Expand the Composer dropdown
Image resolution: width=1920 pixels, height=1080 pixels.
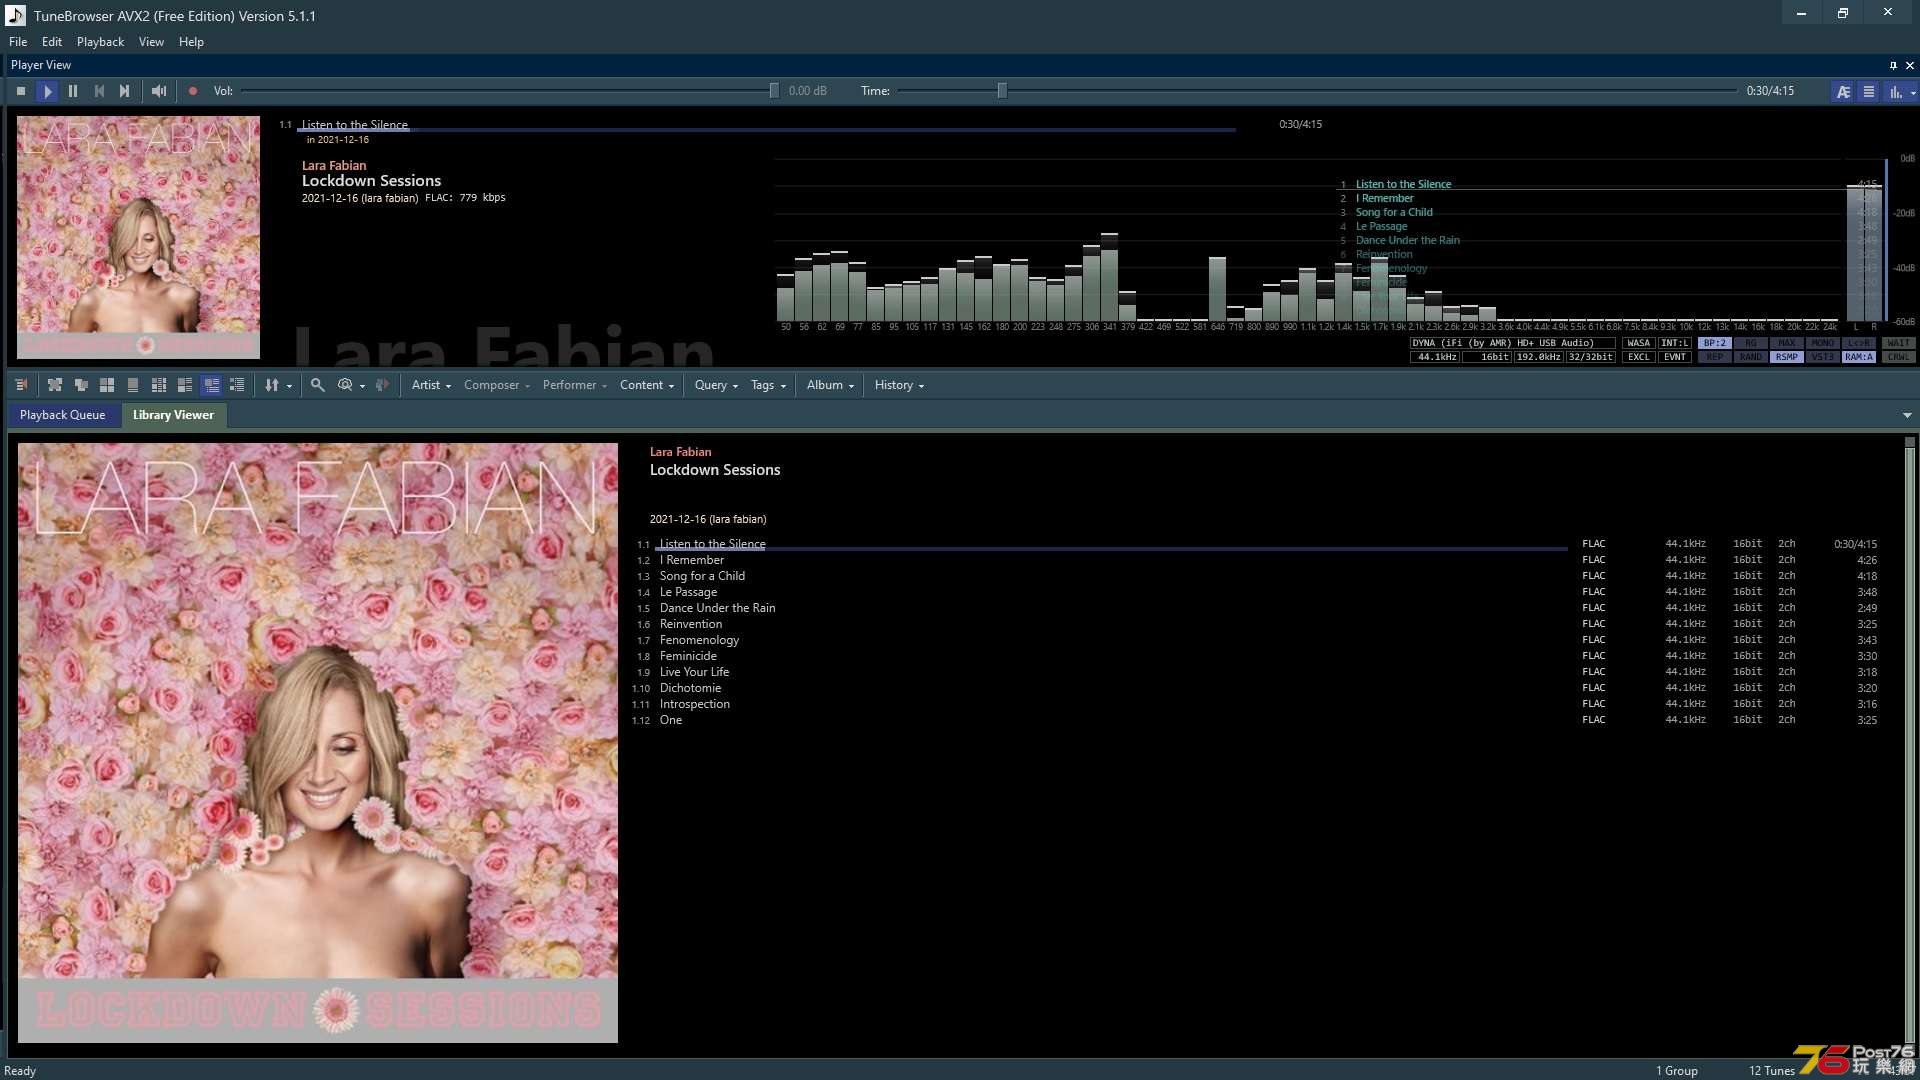497,385
